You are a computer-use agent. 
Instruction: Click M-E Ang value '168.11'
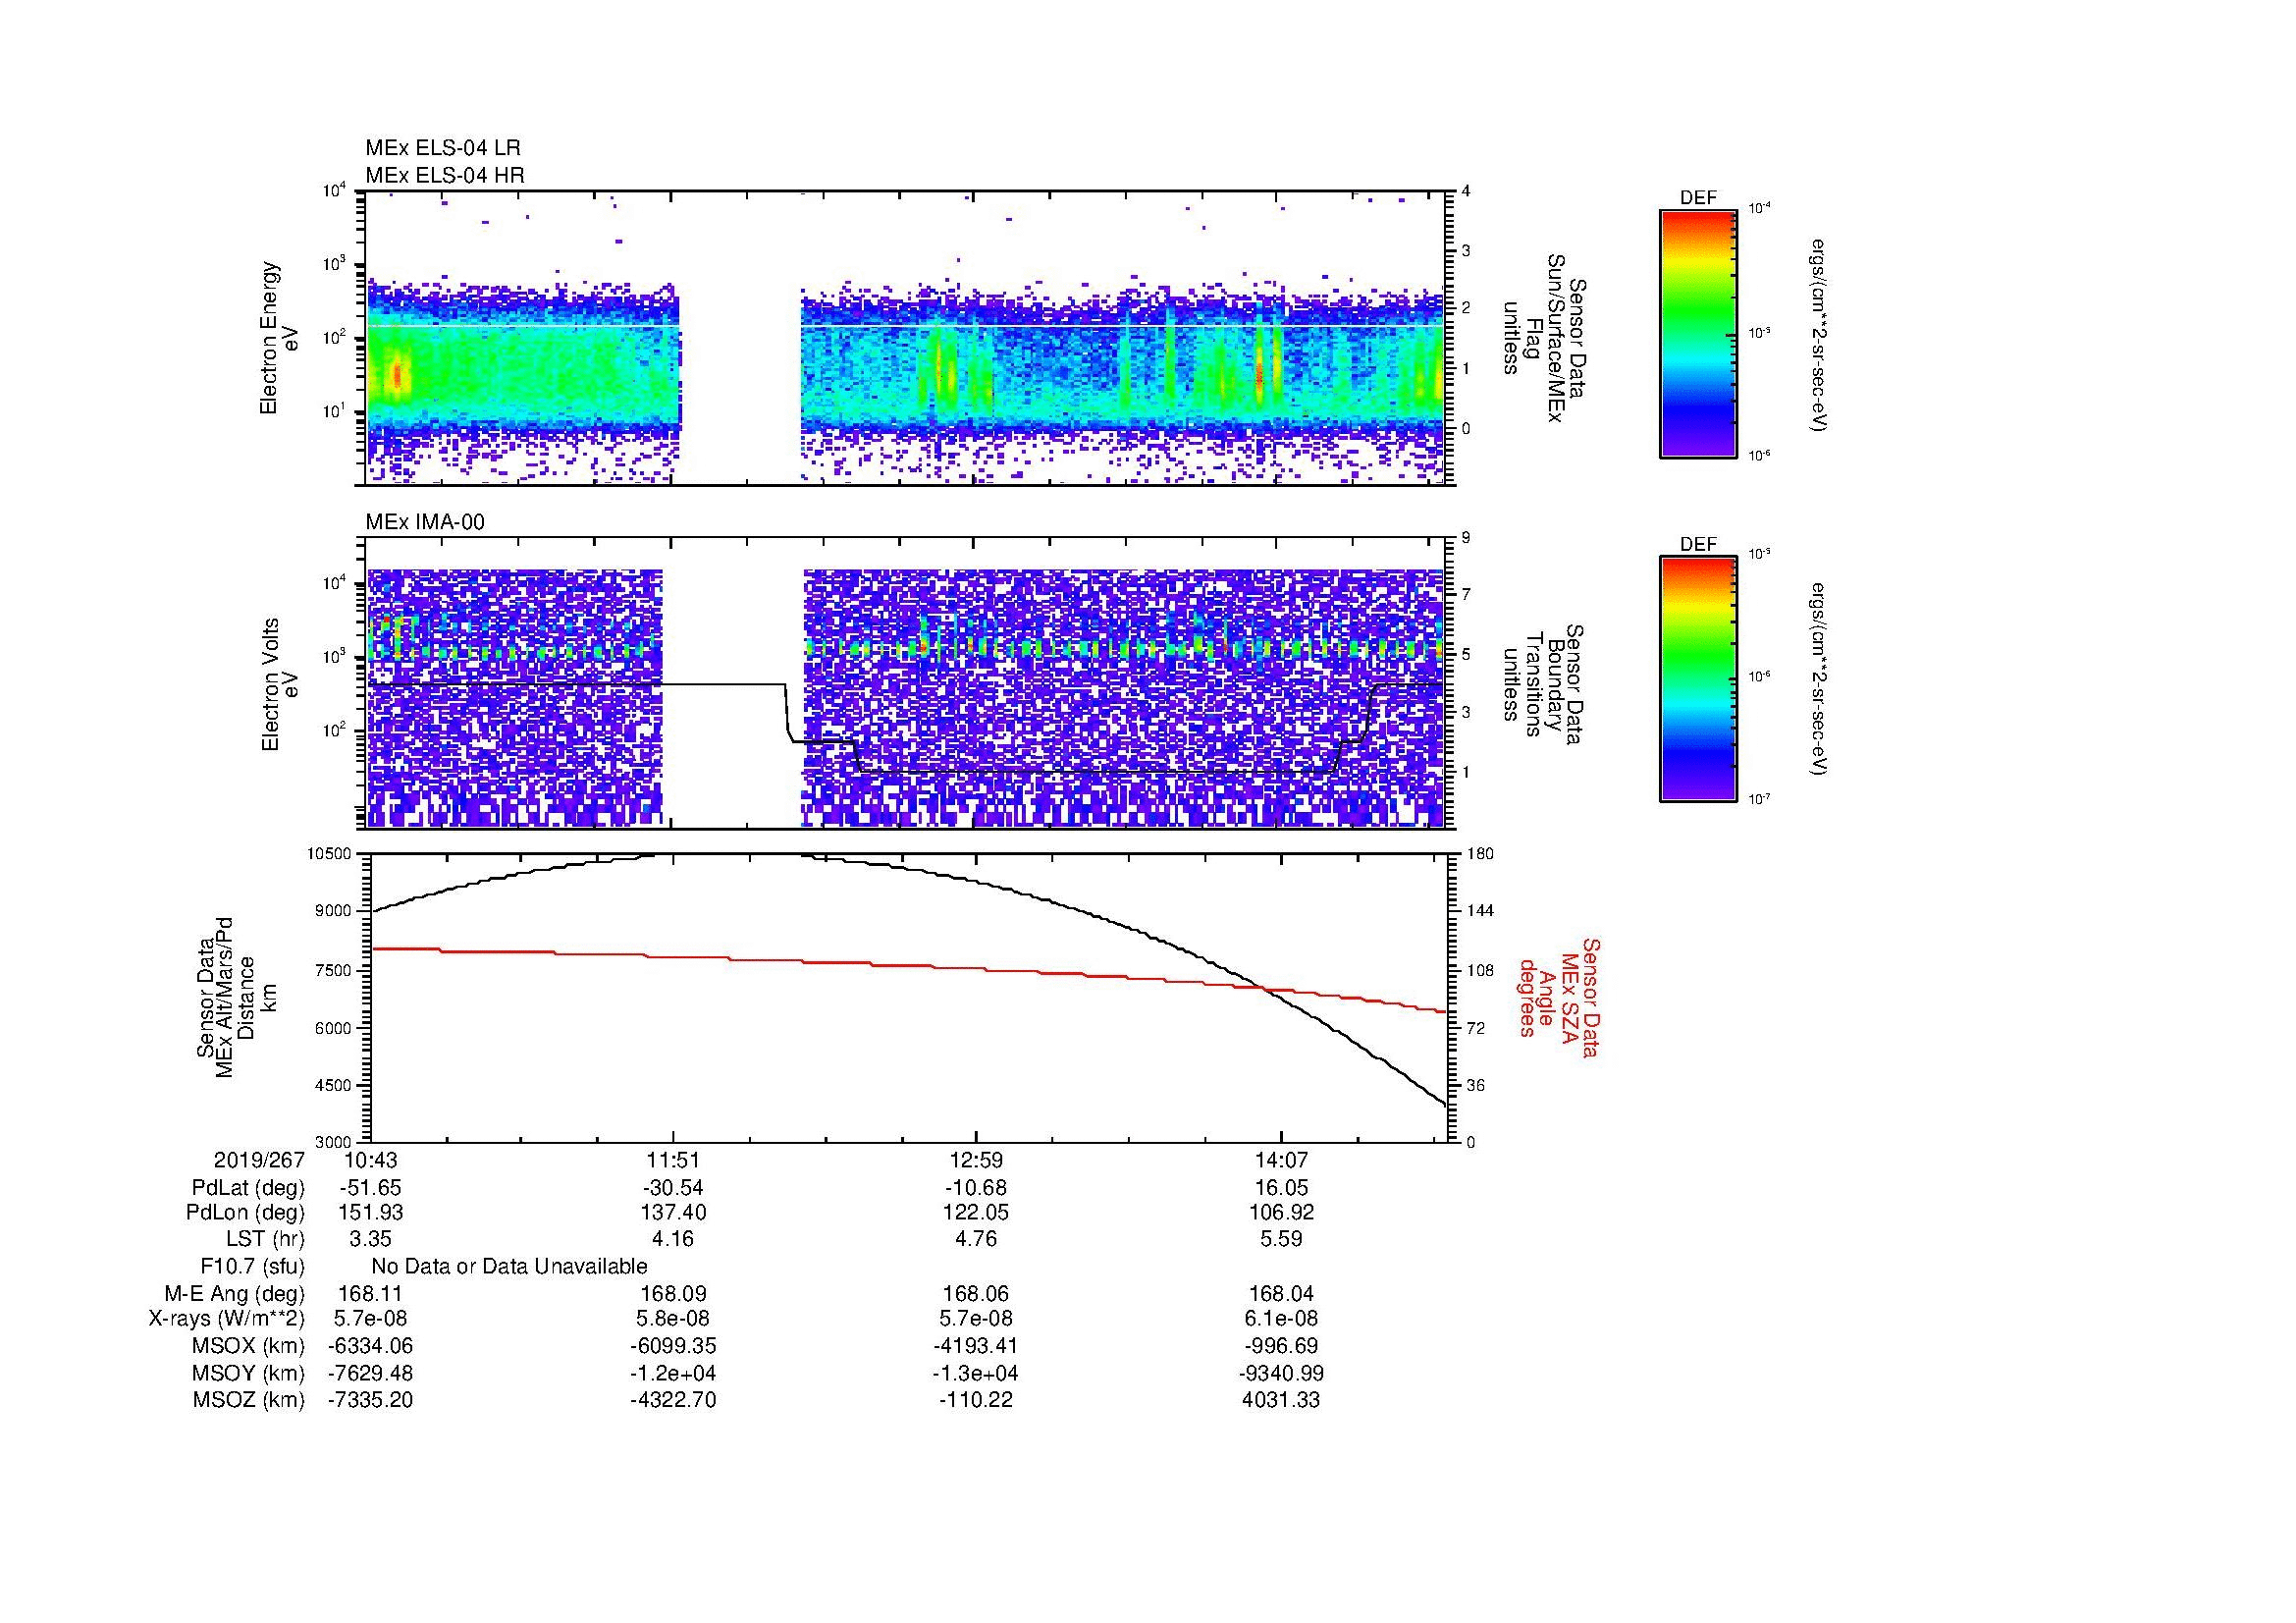pyautogui.click(x=371, y=1293)
